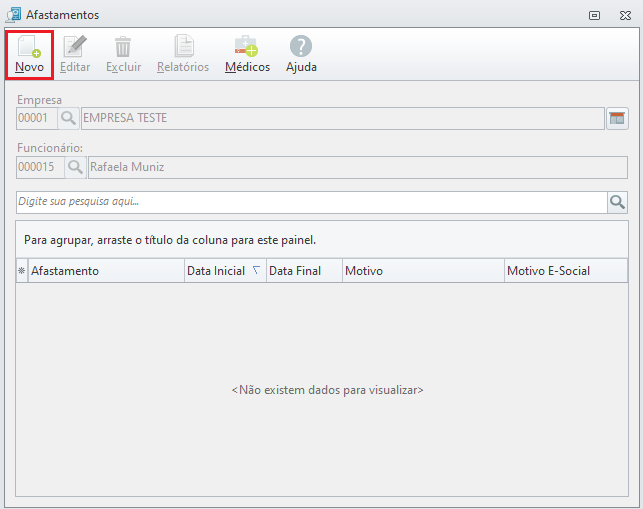The image size is (643, 509).
Task: Click the 'Não existem dados para visualizar' message
Action: tap(327, 390)
